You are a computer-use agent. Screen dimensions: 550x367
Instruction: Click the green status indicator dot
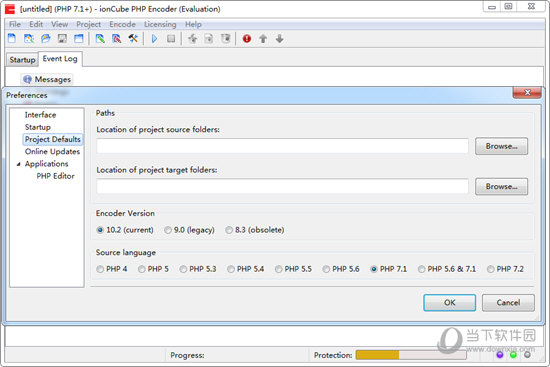click(514, 355)
